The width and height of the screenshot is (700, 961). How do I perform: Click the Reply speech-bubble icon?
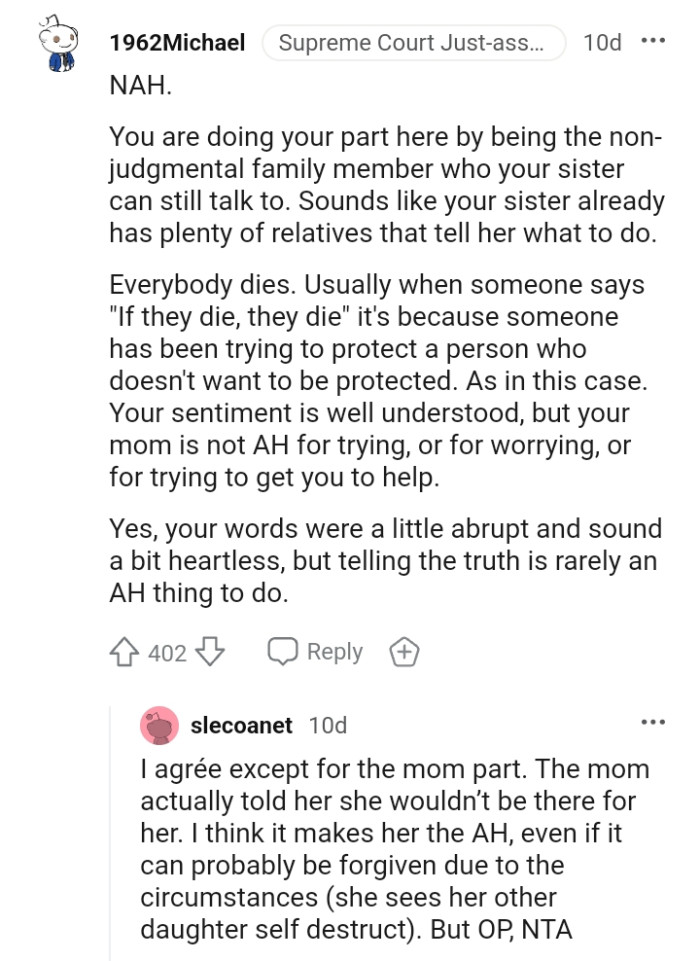click(x=284, y=652)
